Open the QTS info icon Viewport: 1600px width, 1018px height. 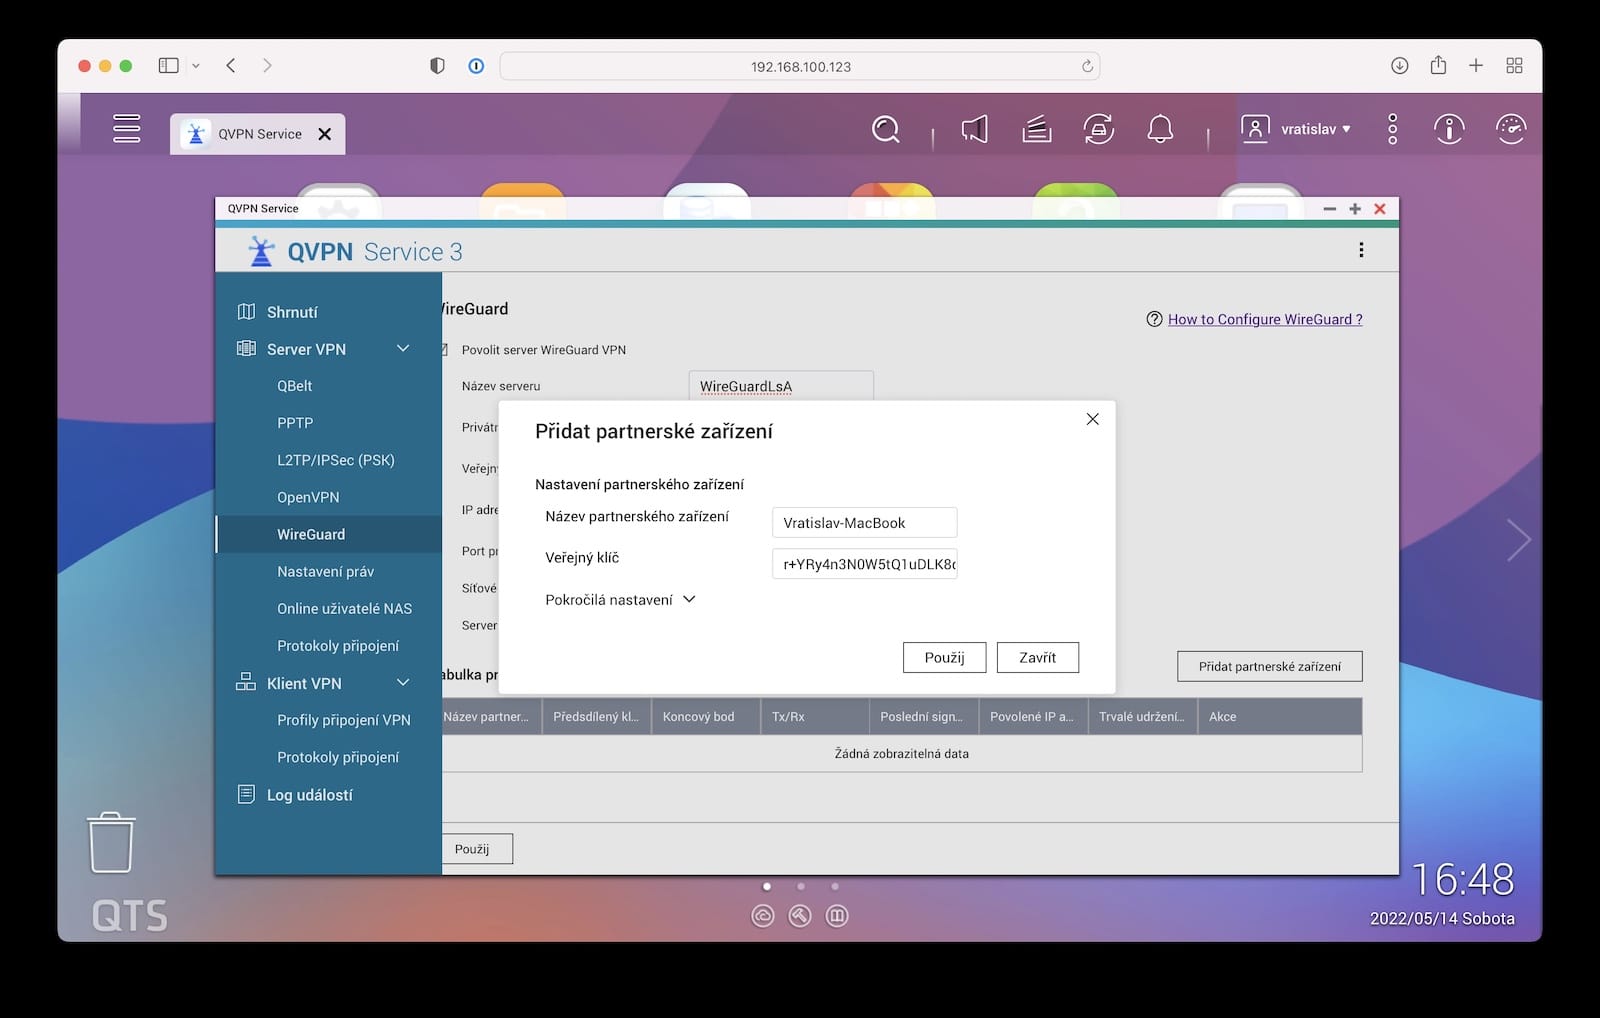coord(1449,129)
